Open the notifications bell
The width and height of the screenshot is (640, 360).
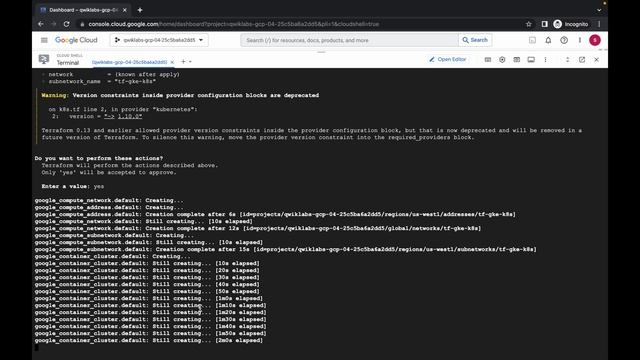tap(548, 40)
